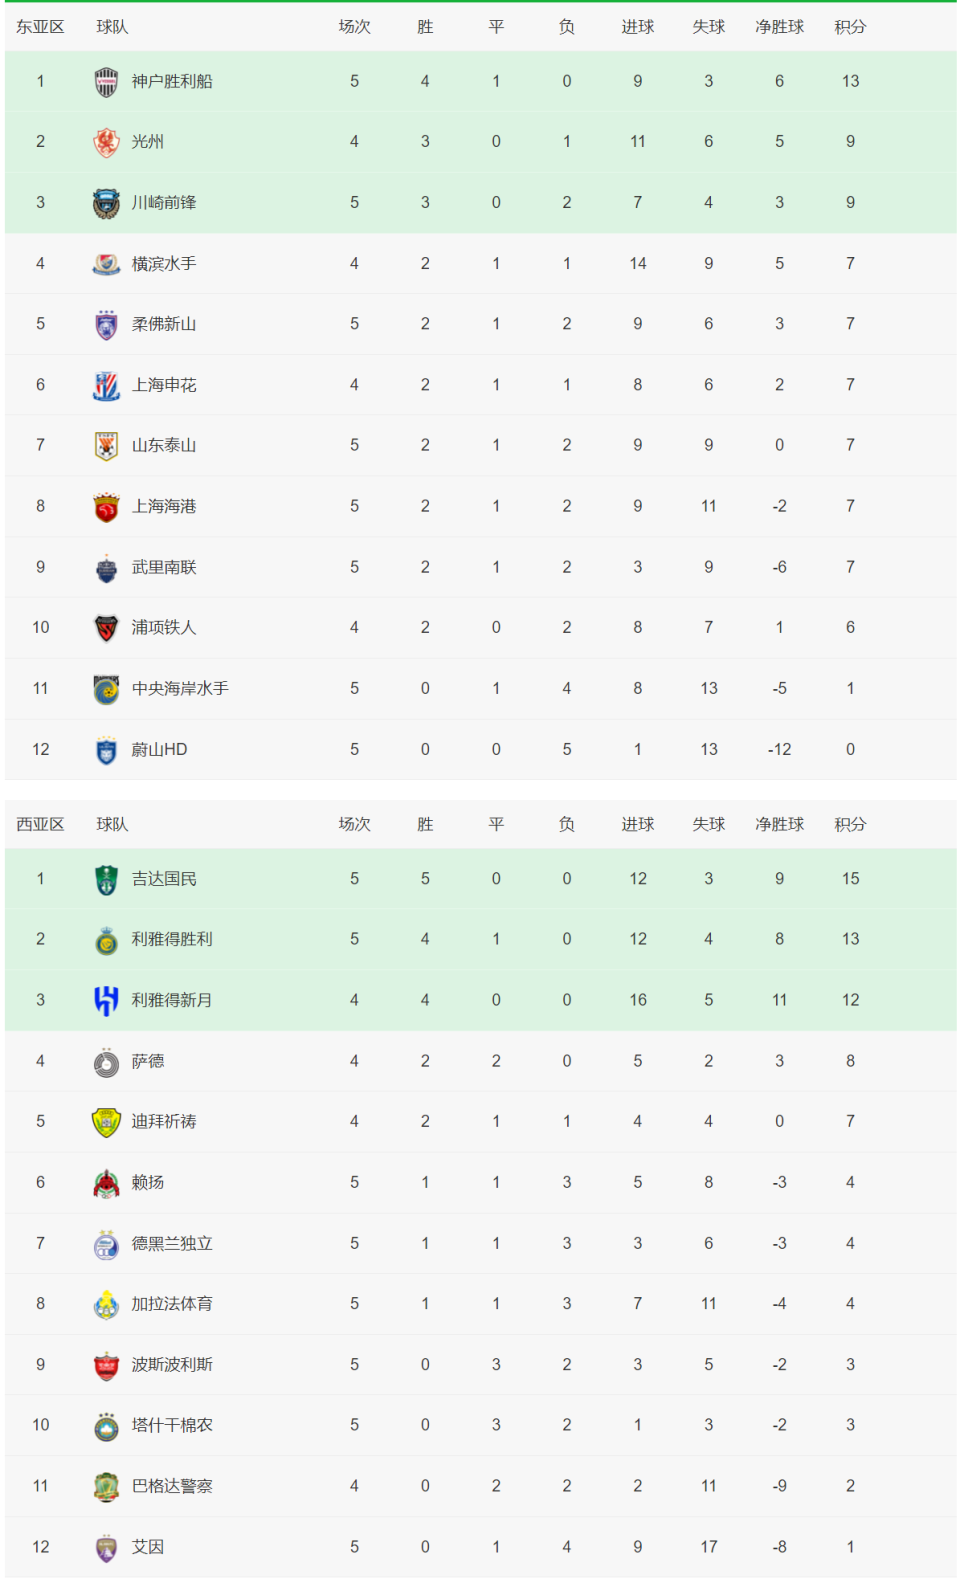Open the 上海海港 red crest icon
960x1579 pixels.
click(x=106, y=507)
